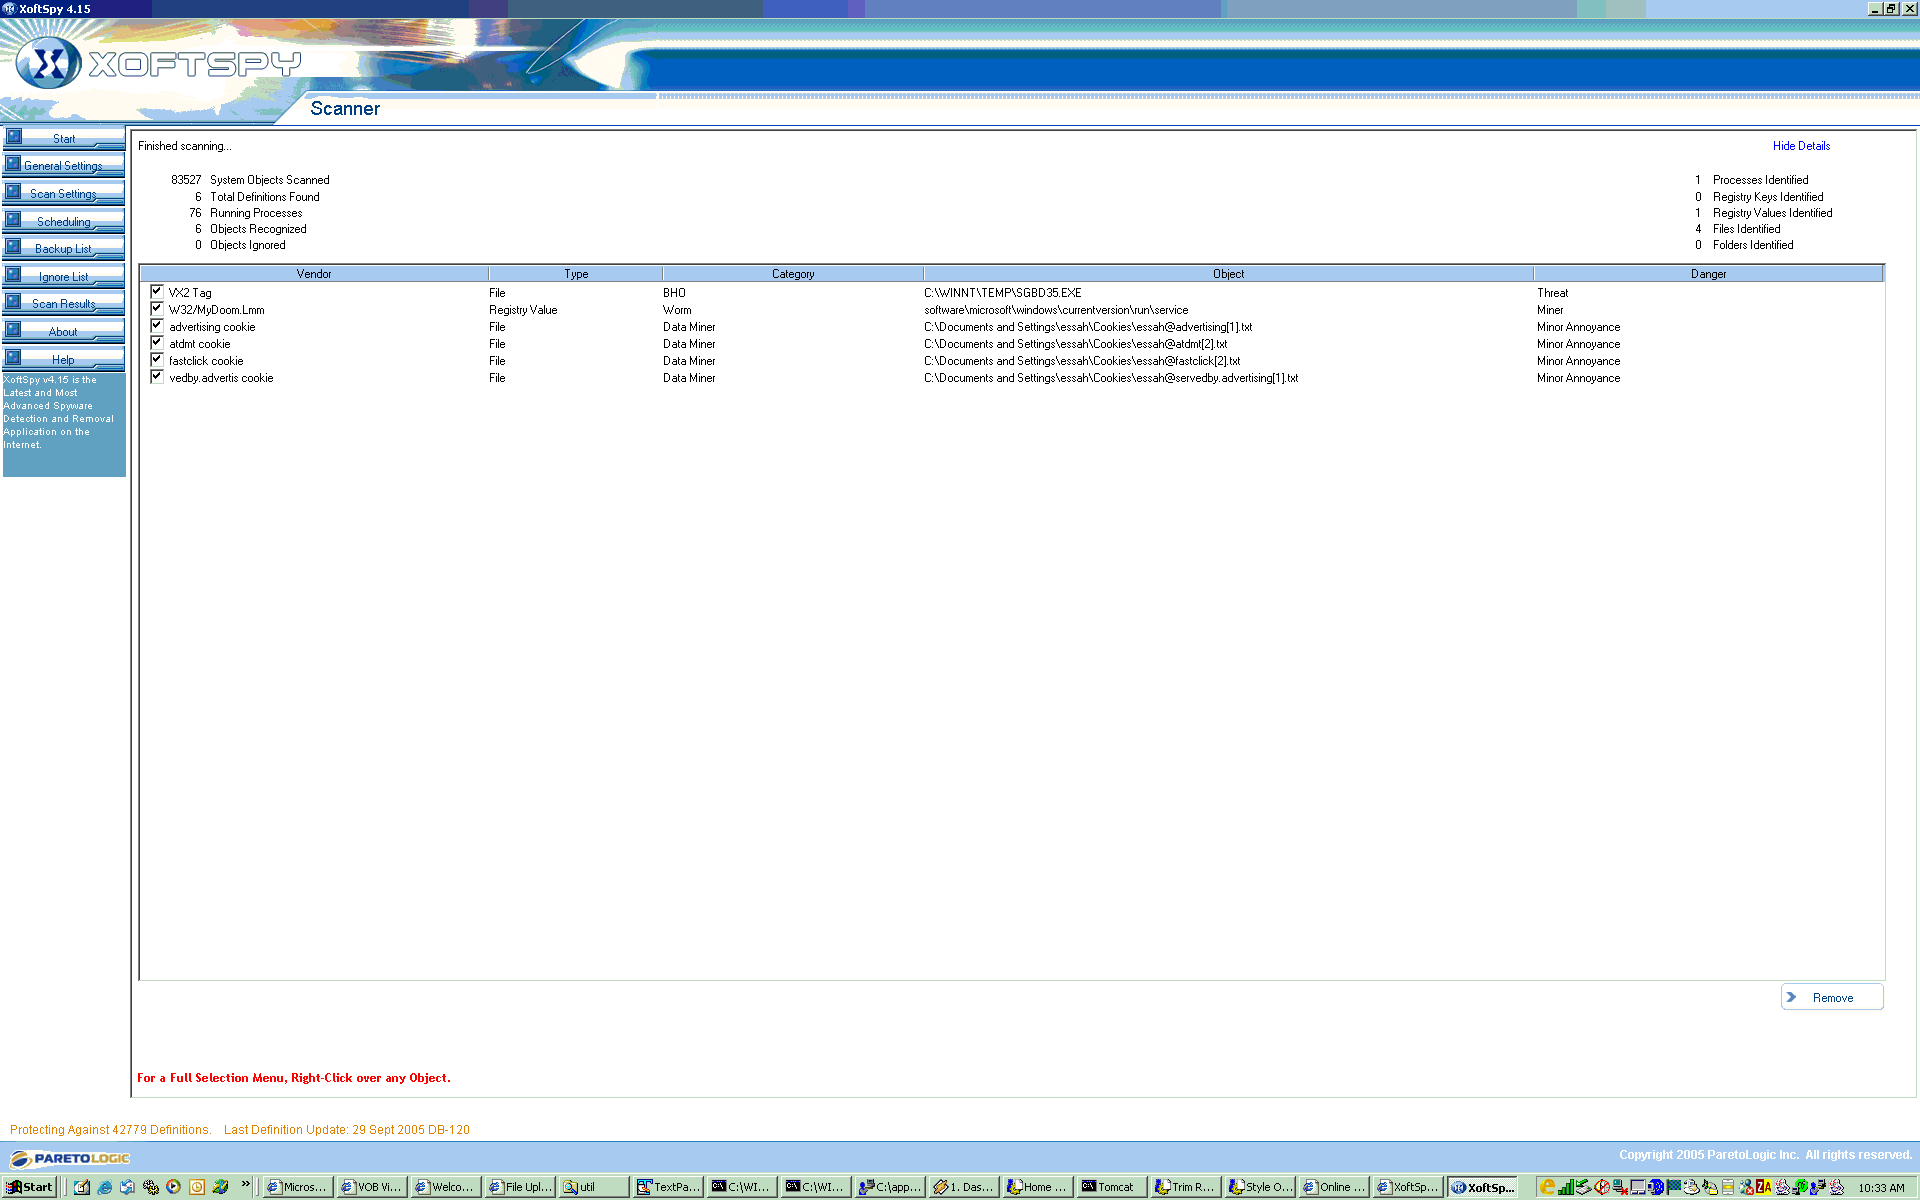Select the essah@fastclick[2].txt object path
The image size is (1920, 1200).
pos(1082,361)
